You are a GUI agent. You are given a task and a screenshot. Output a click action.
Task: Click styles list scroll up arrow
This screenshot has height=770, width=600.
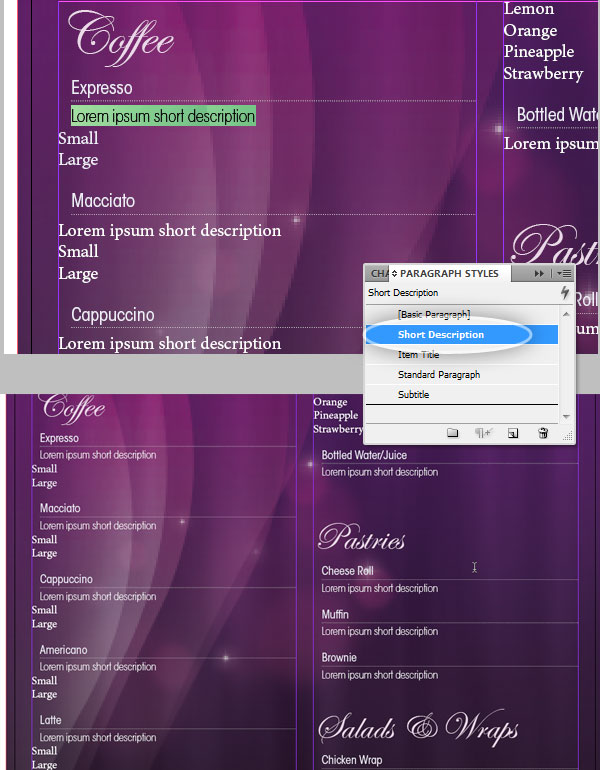[x=566, y=314]
